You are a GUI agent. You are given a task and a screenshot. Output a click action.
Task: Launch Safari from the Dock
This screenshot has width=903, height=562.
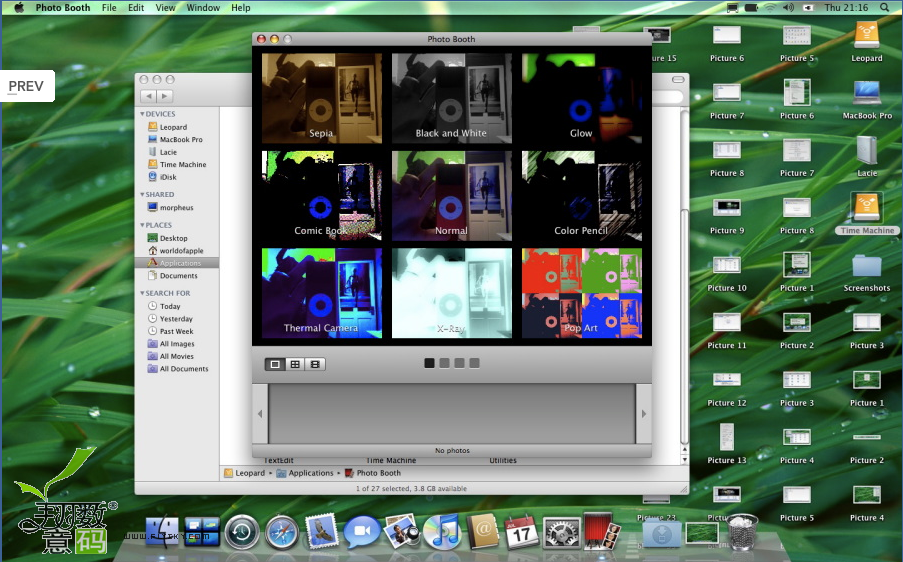pos(282,531)
